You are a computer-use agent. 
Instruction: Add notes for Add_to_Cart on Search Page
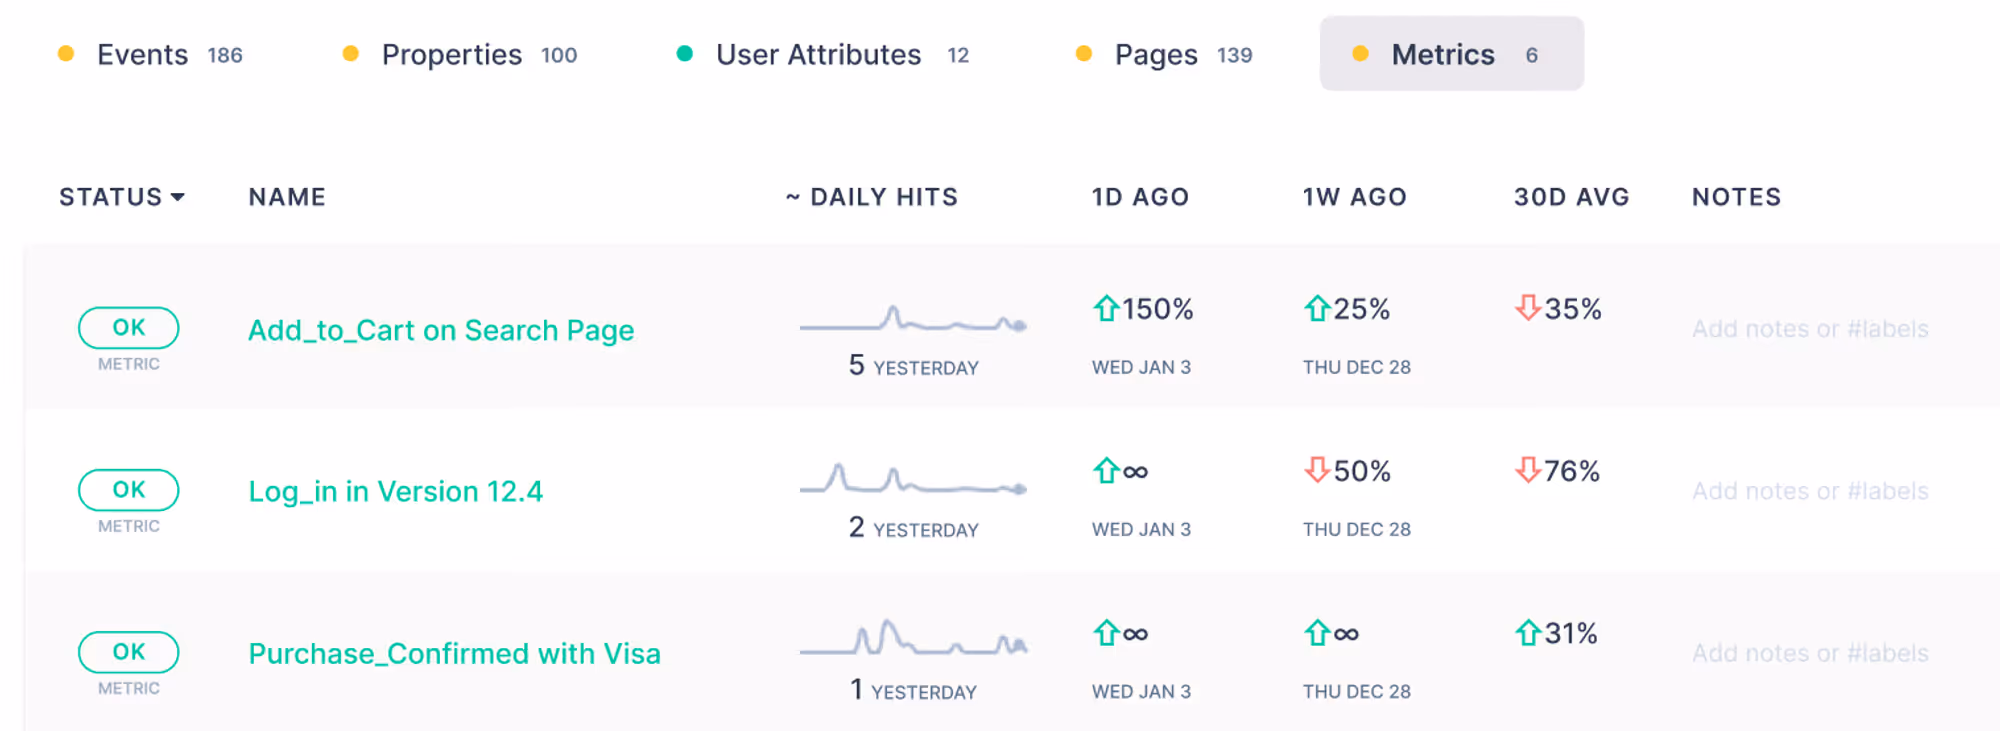pos(1810,329)
